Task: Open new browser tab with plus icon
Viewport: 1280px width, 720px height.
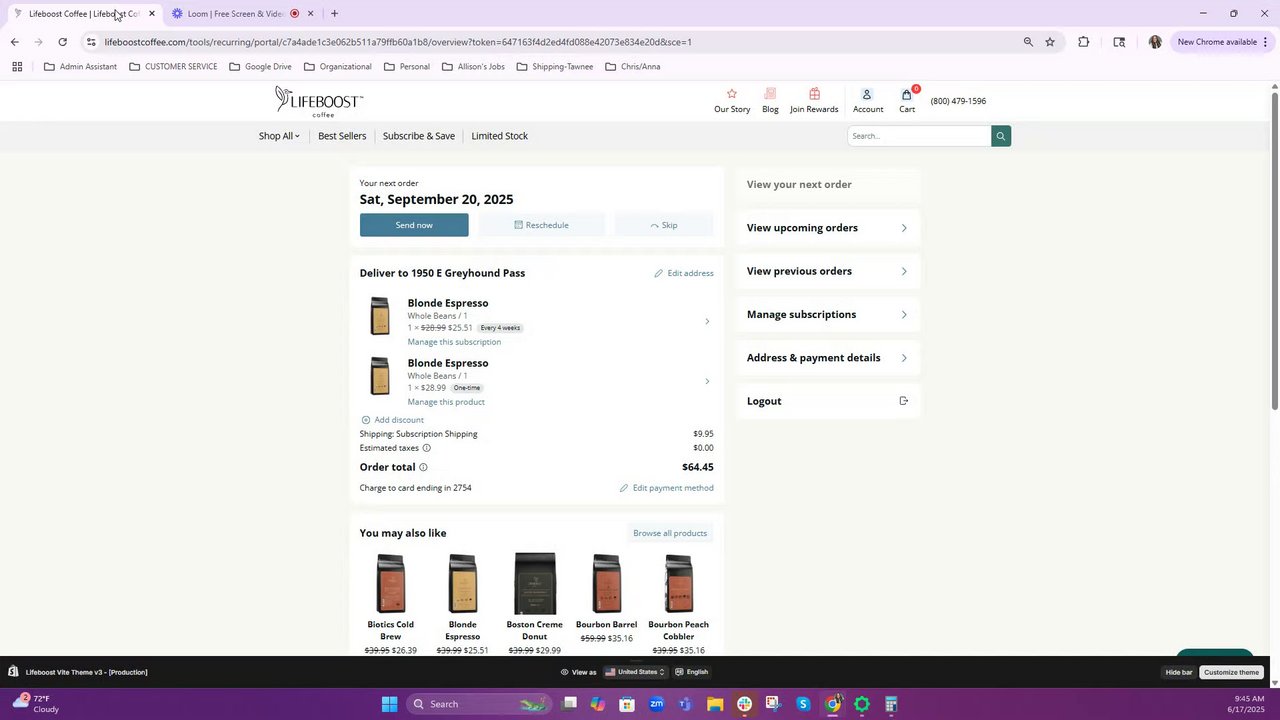Action: coord(334,14)
